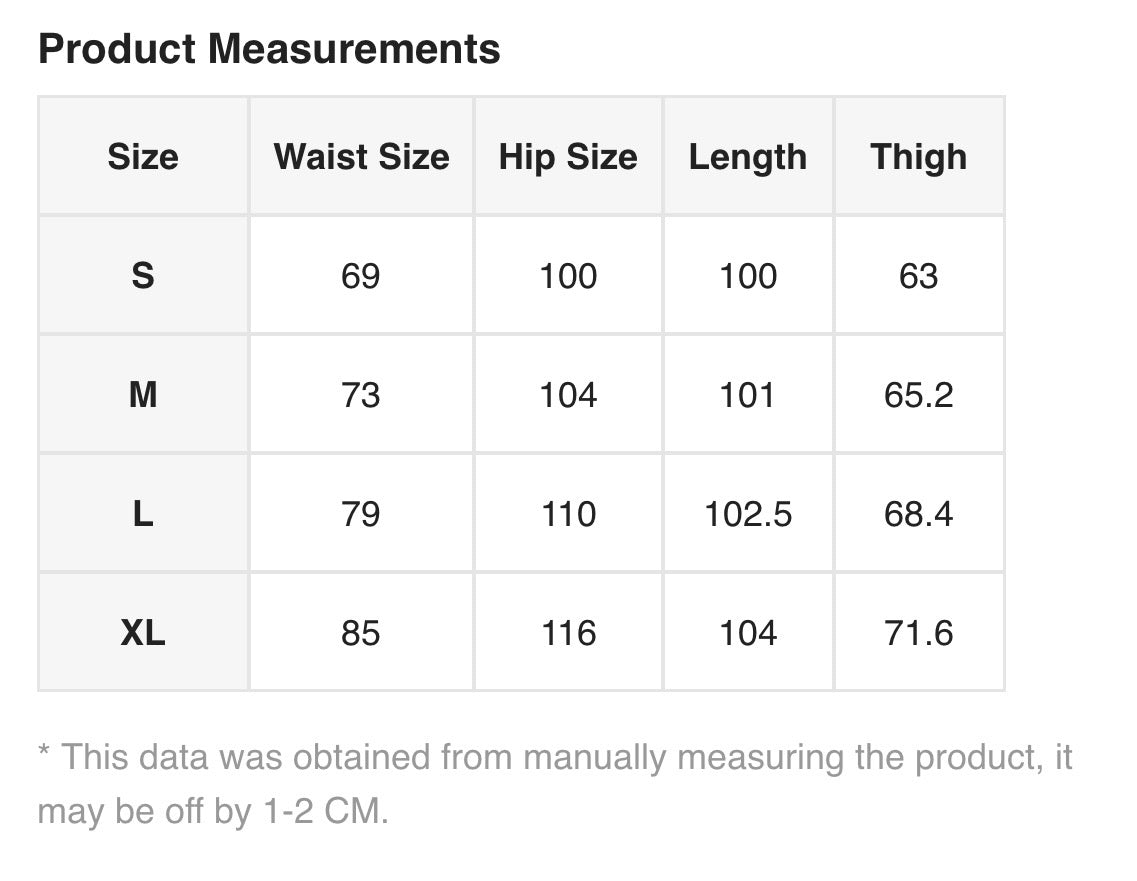Click hip value 116 for size XL

point(568,633)
